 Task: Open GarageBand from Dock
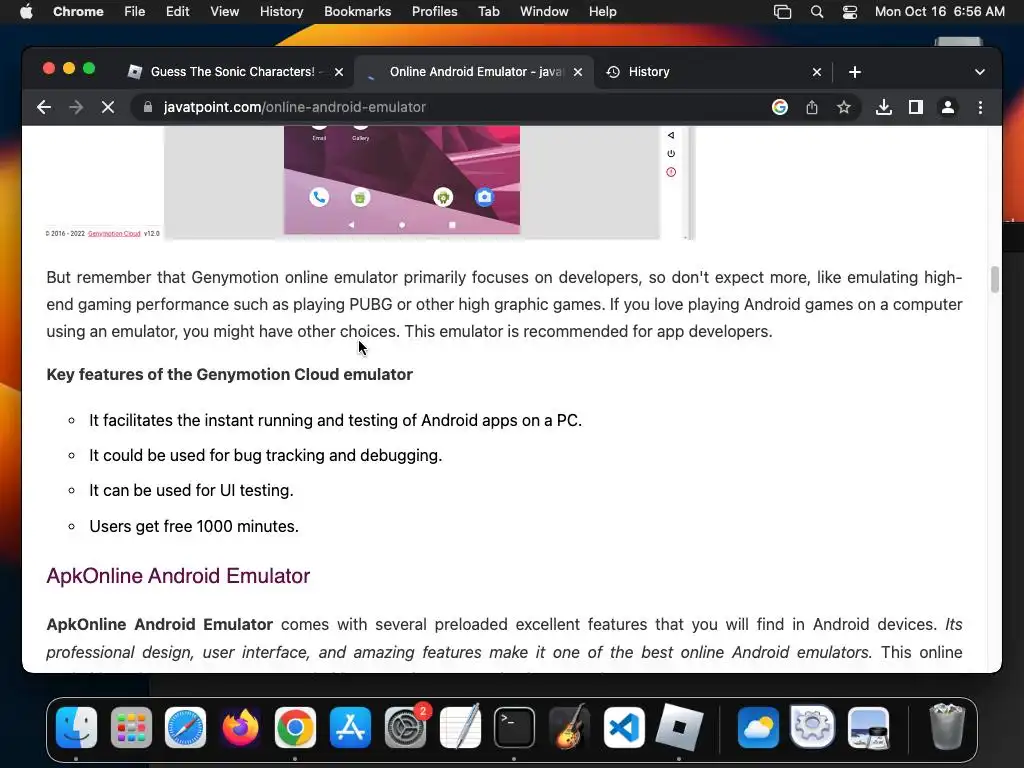[569, 728]
